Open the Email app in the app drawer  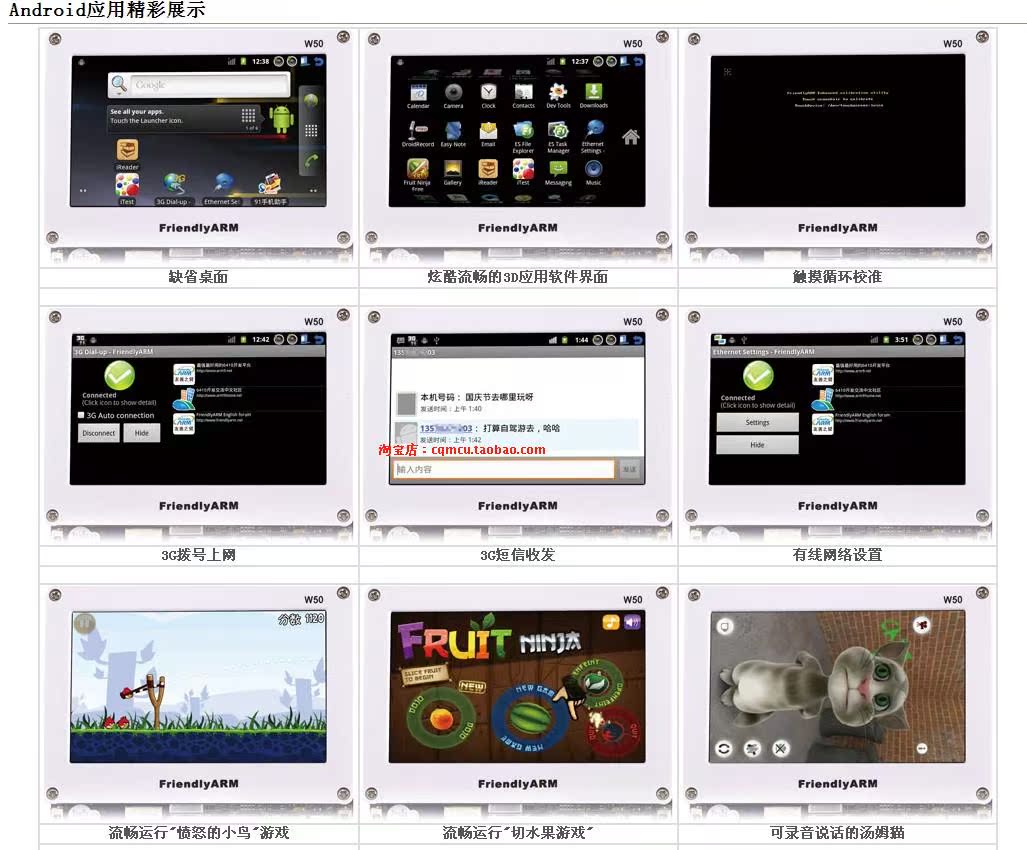pos(489,134)
